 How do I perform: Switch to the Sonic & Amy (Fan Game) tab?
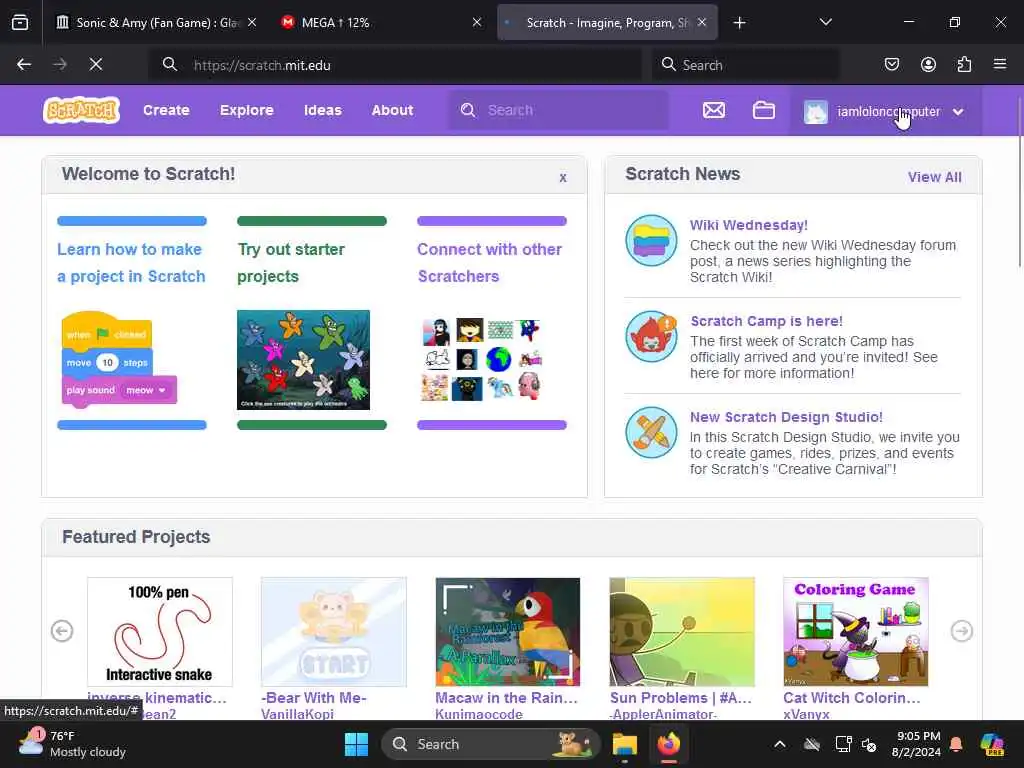157,23
